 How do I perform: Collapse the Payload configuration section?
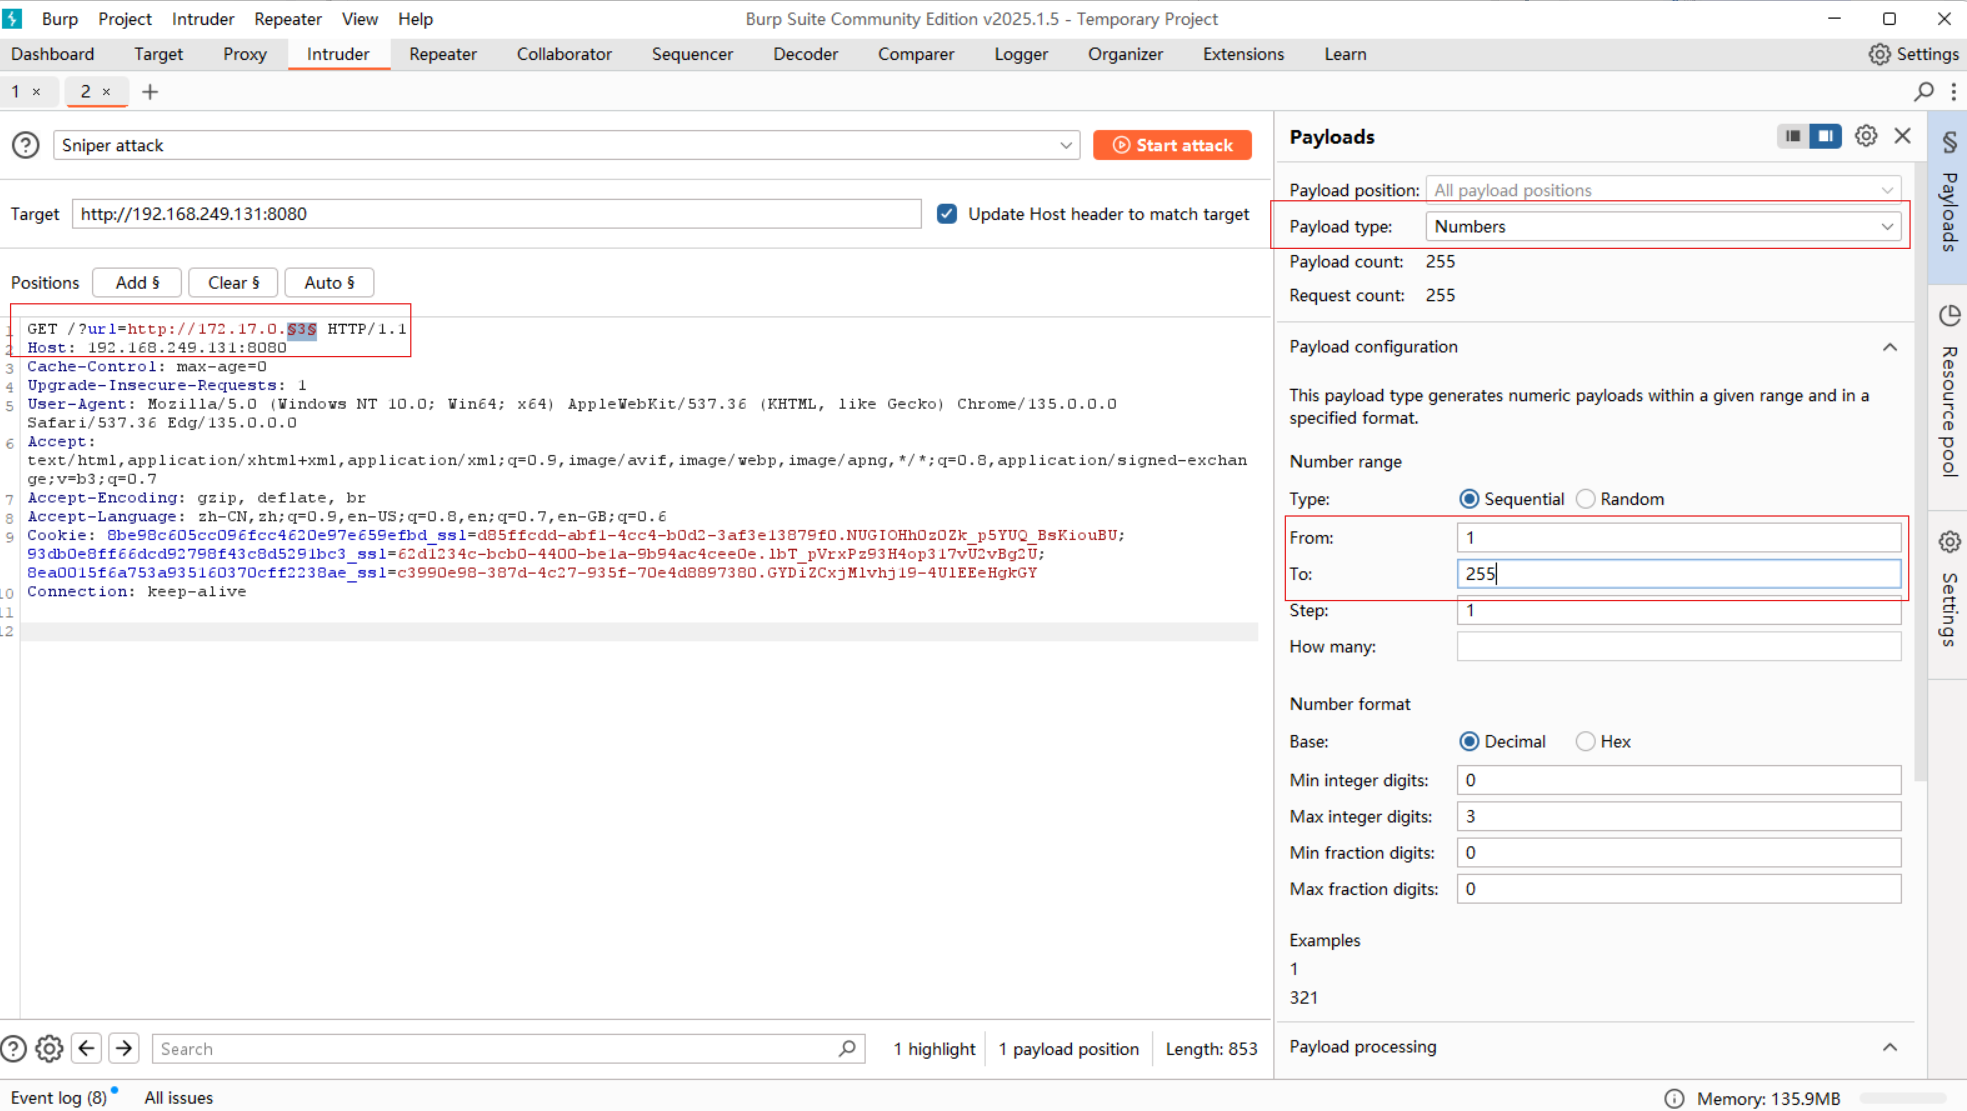(x=1889, y=347)
